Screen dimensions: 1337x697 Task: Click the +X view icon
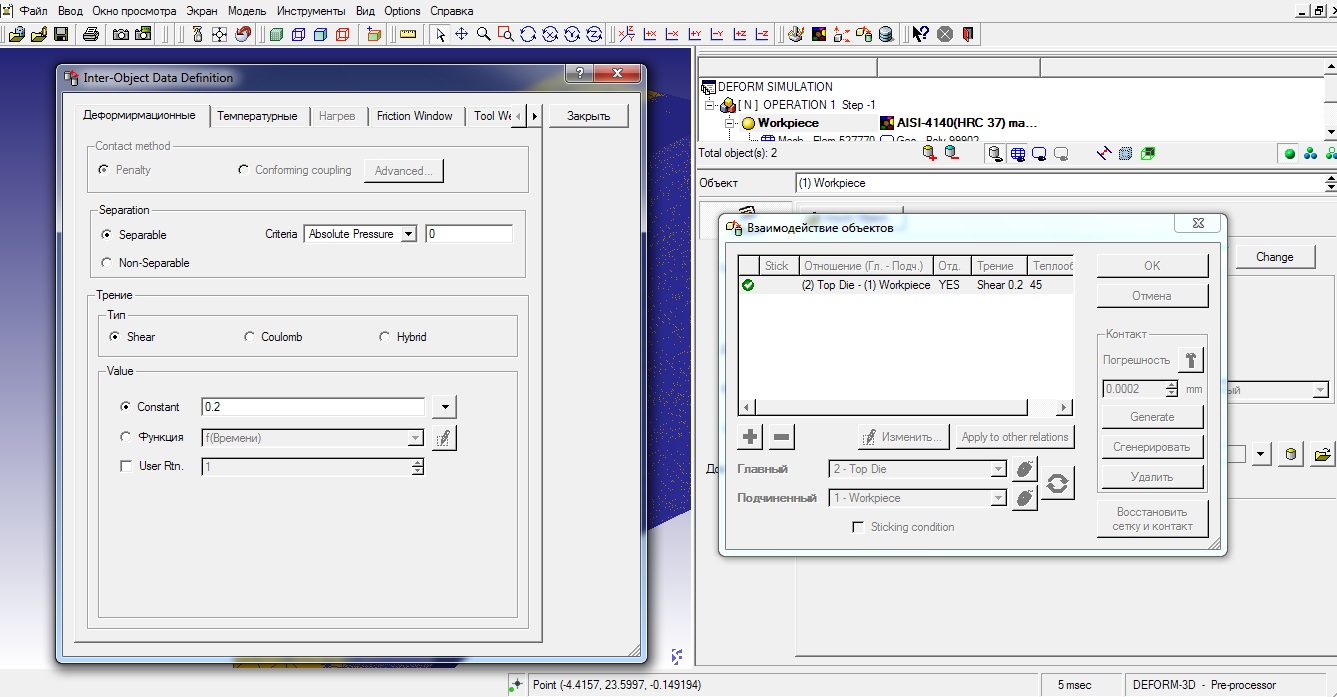click(650, 34)
